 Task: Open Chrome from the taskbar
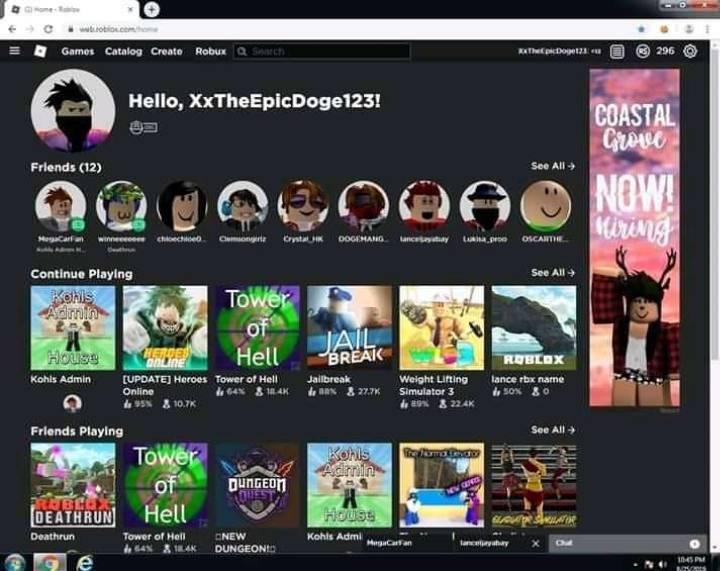pos(50,562)
